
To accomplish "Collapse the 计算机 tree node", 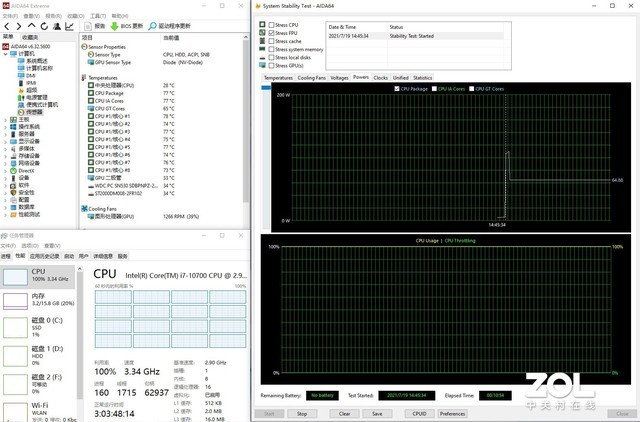I will pos(5,54).
